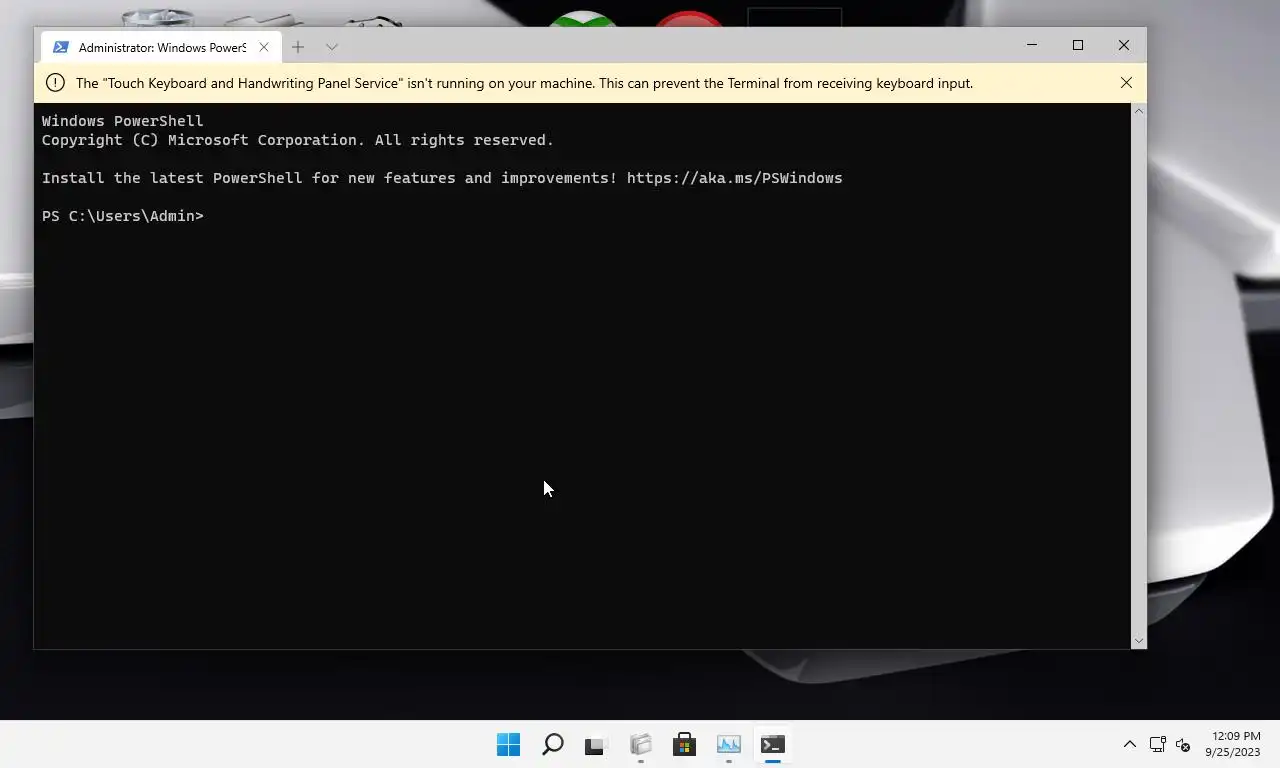Minimize the Terminal window

1032,45
